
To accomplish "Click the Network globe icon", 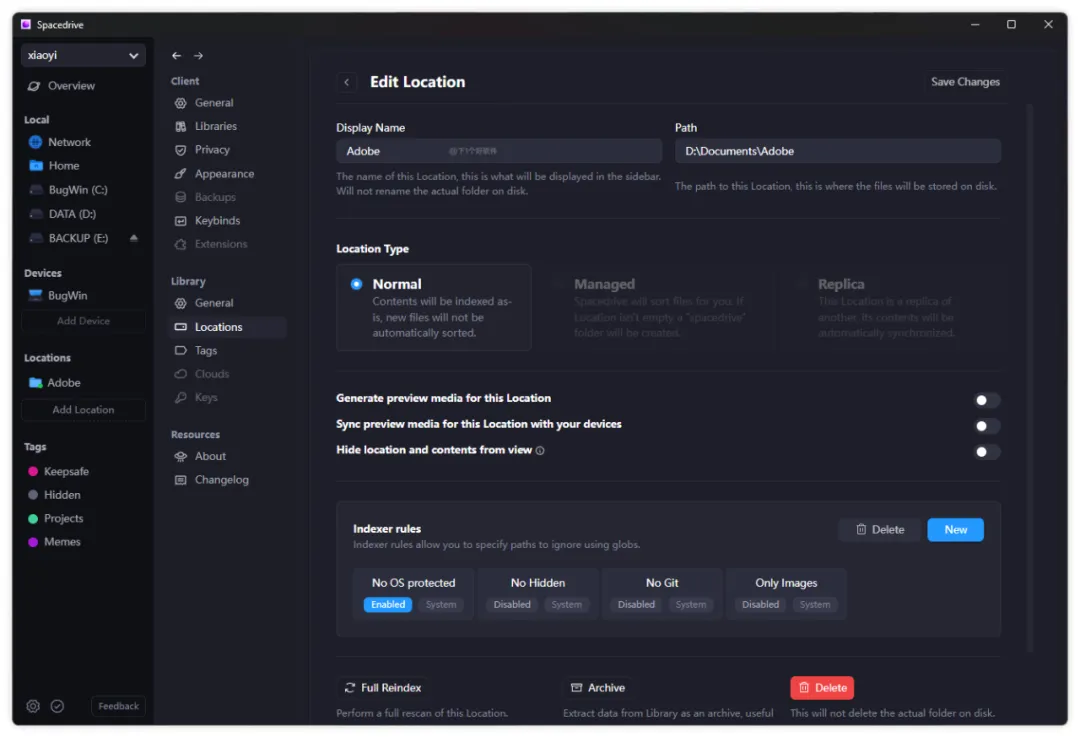I will click(x=36, y=142).
